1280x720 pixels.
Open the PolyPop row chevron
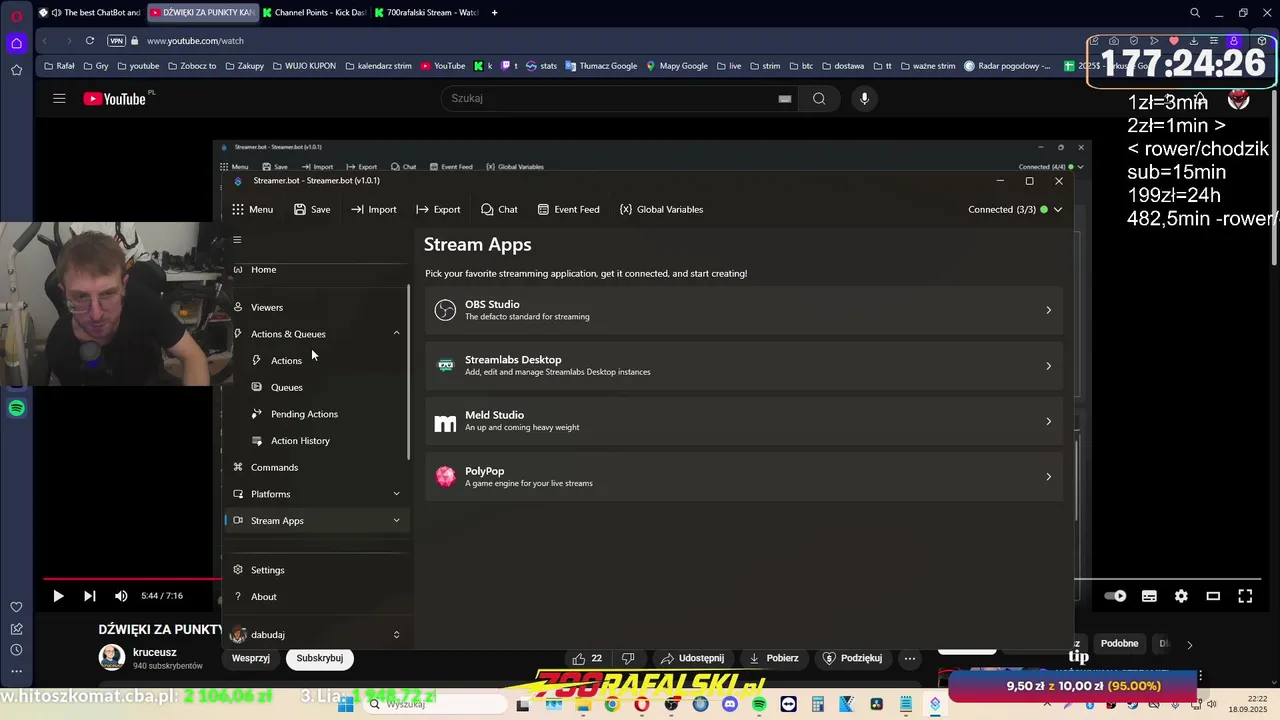click(1048, 477)
